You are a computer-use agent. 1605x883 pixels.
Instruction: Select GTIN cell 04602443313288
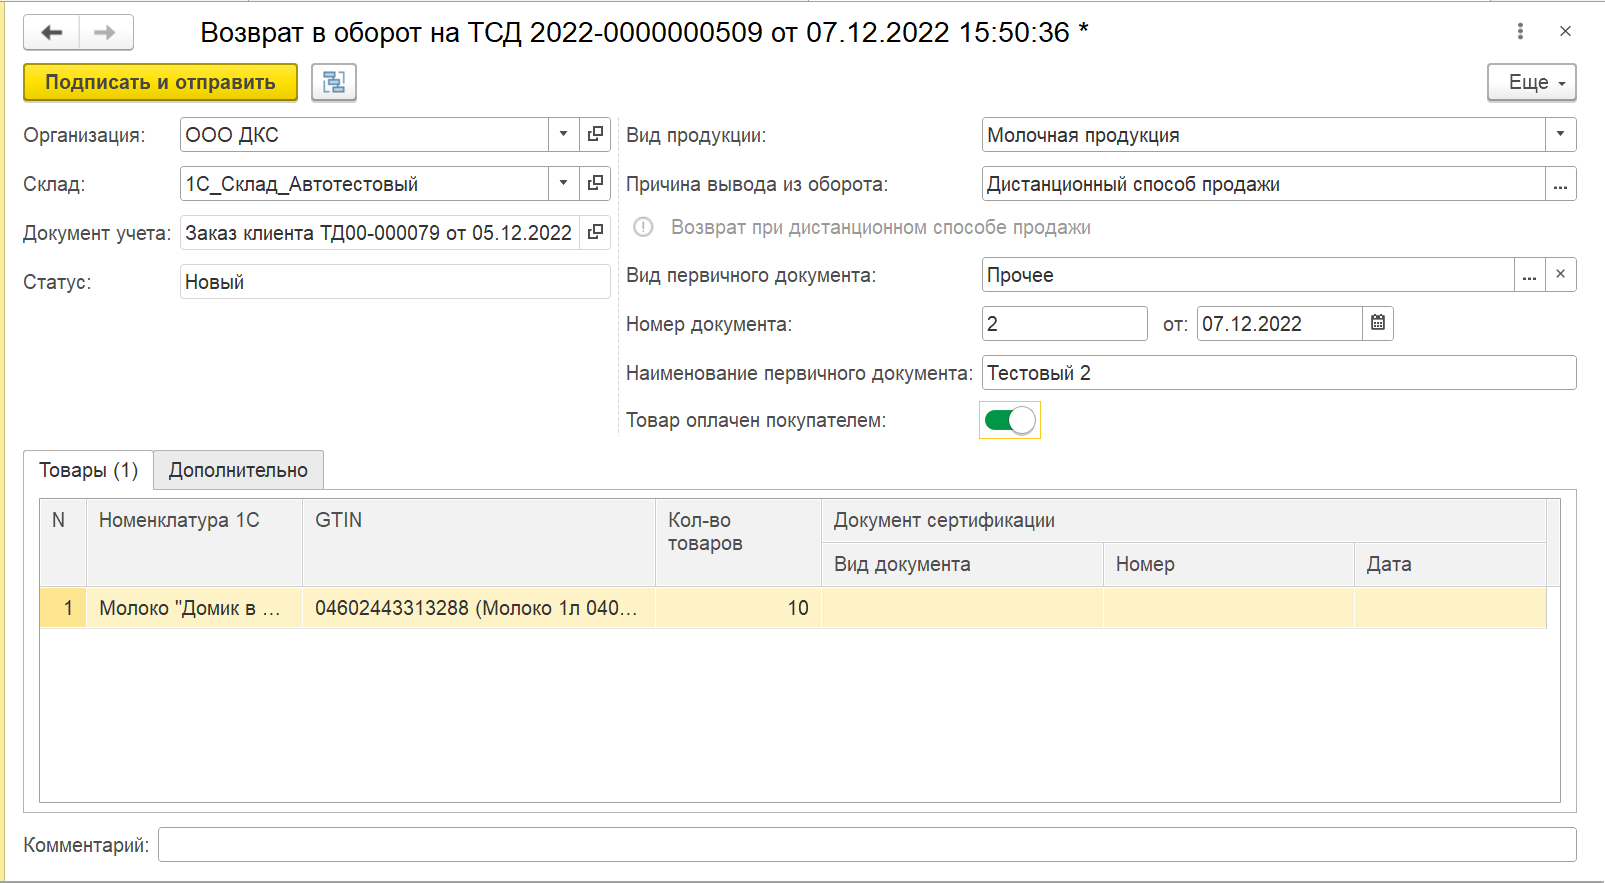tap(479, 607)
